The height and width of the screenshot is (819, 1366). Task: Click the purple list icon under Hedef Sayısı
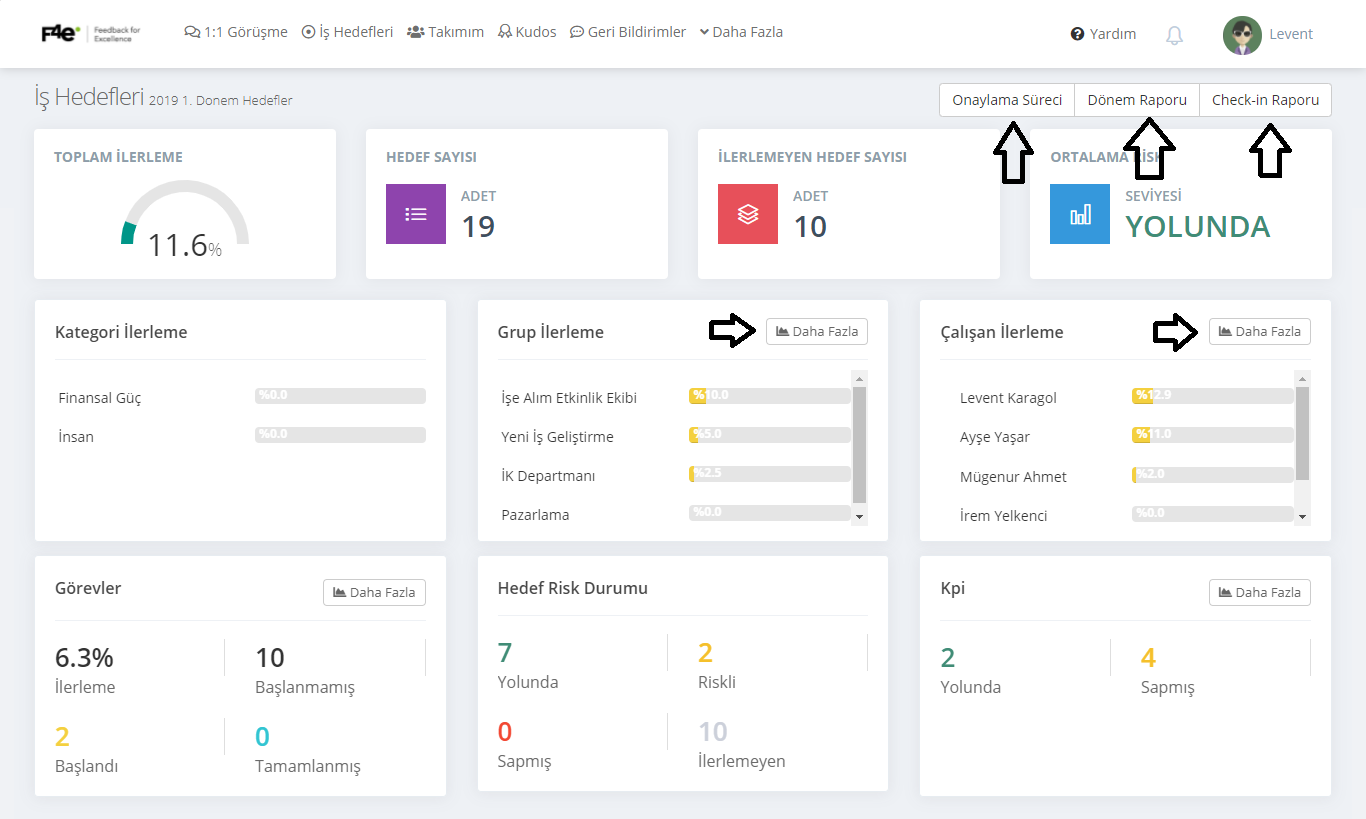tap(416, 214)
